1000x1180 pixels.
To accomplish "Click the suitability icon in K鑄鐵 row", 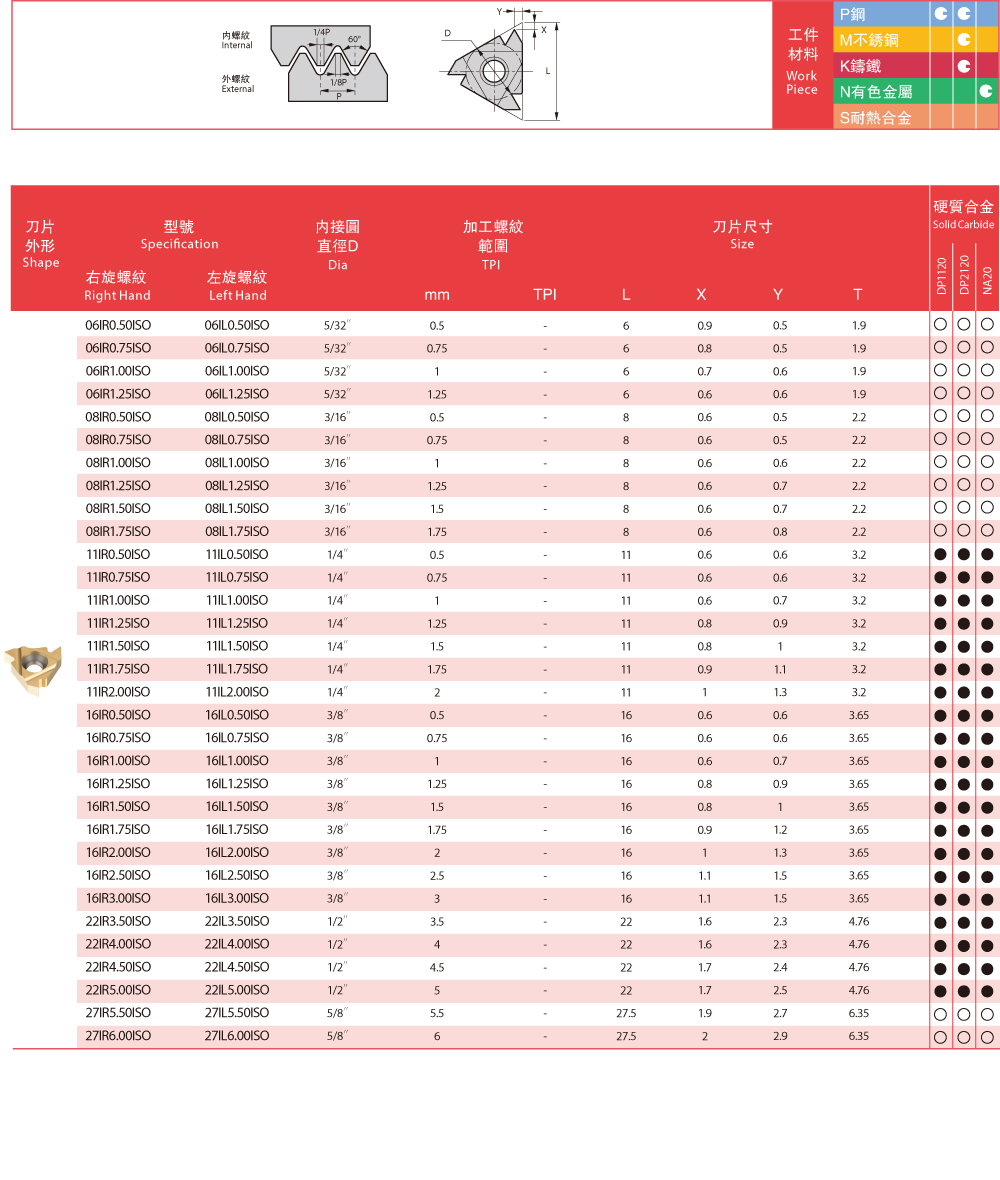I will [964, 66].
